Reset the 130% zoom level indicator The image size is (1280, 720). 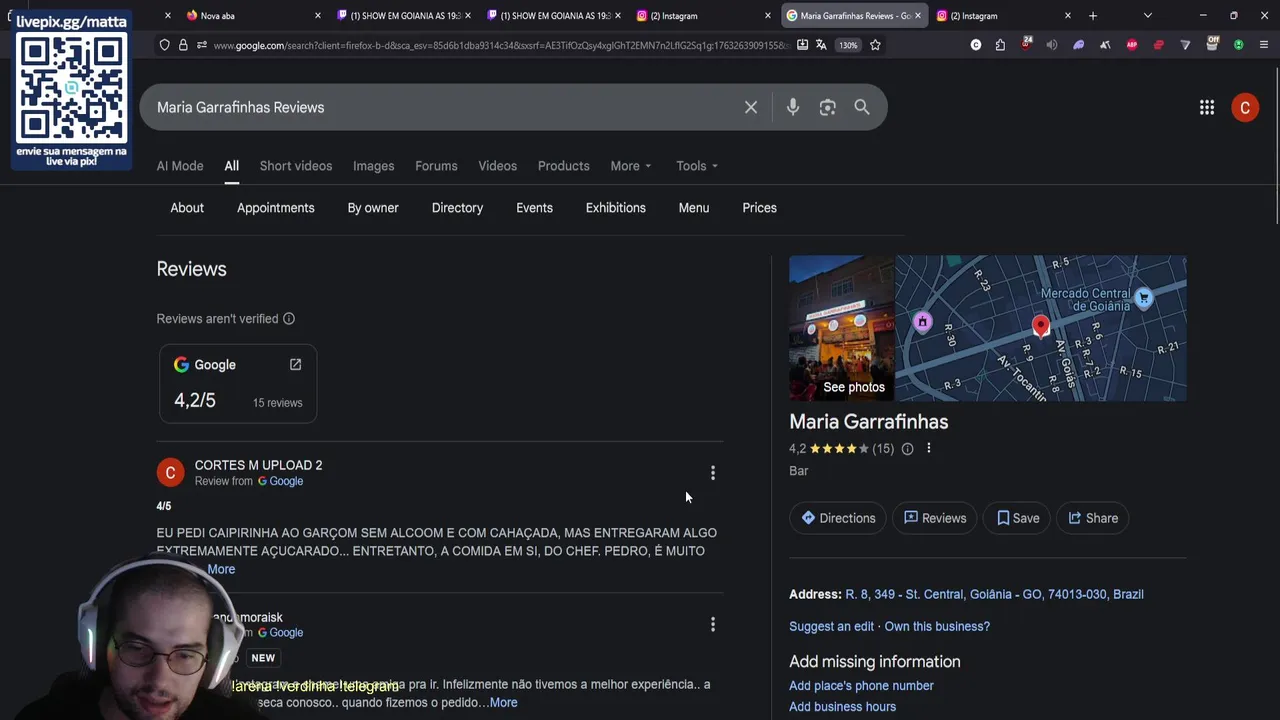pyautogui.click(x=848, y=45)
